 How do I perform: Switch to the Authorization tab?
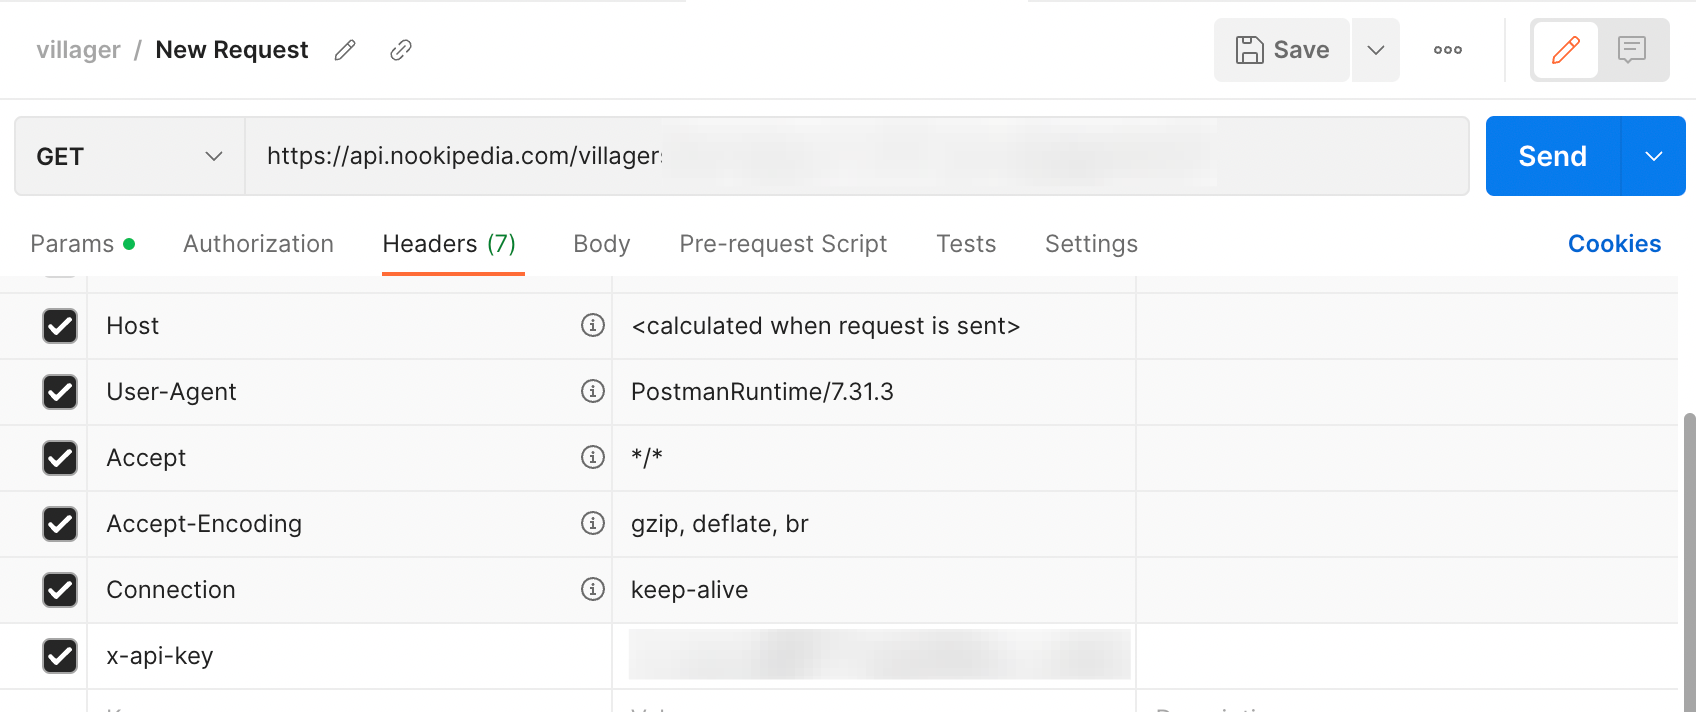(258, 244)
